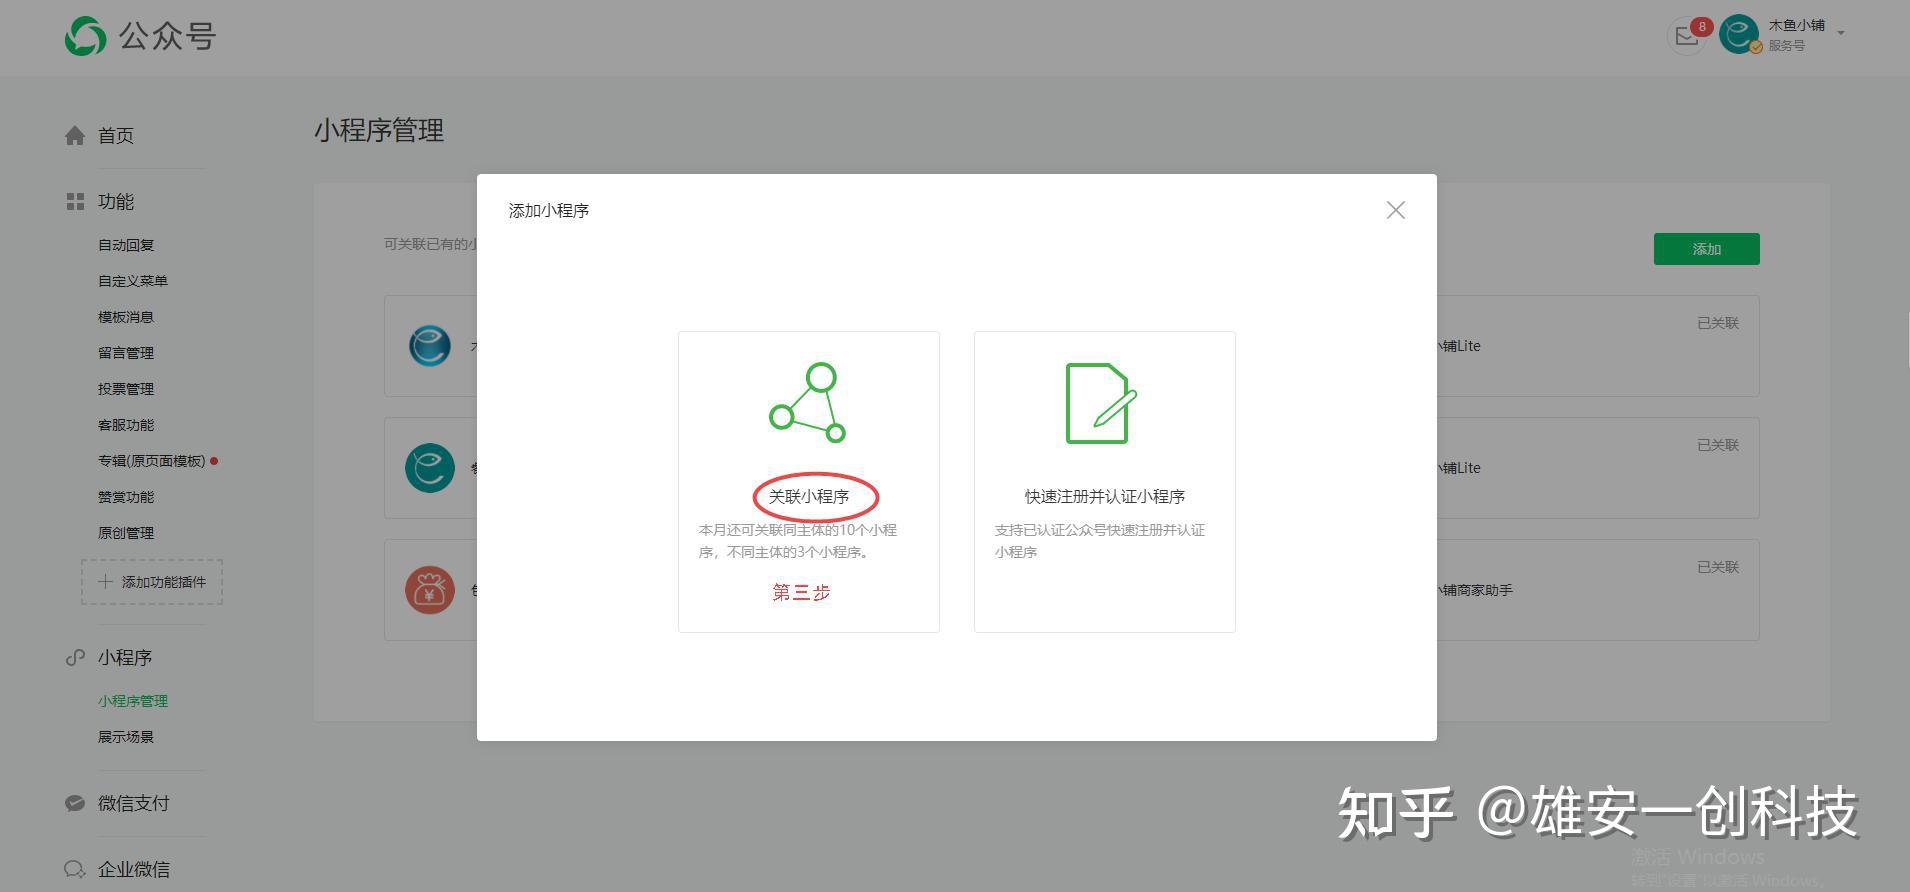Viewport: 1910px width, 892px height.
Task: Click the link icon beside 小程序
Action: pos(75,658)
